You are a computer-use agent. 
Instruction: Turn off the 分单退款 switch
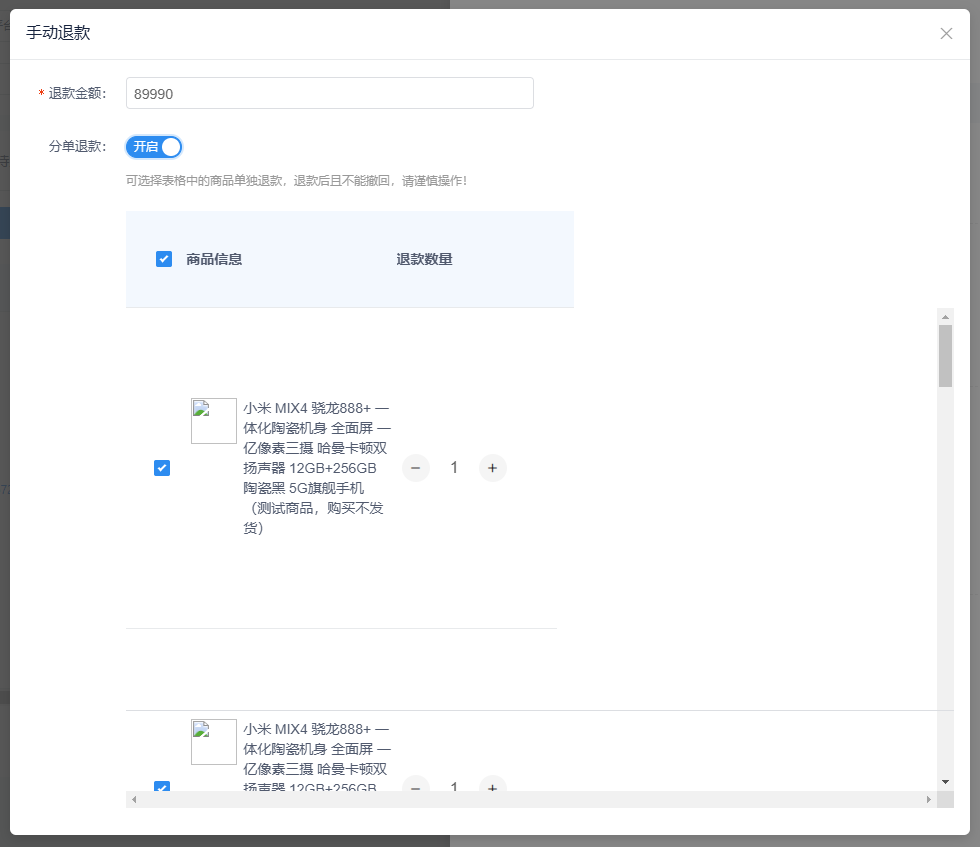(154, 147)
